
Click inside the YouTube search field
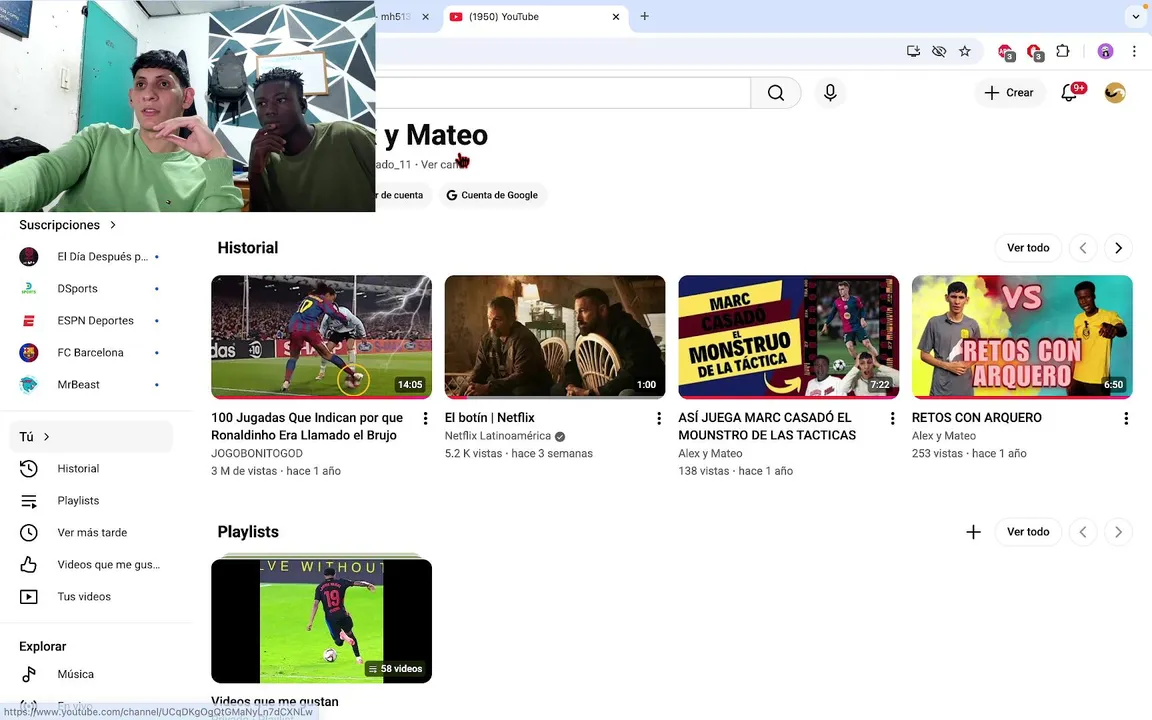pos(563,93)
